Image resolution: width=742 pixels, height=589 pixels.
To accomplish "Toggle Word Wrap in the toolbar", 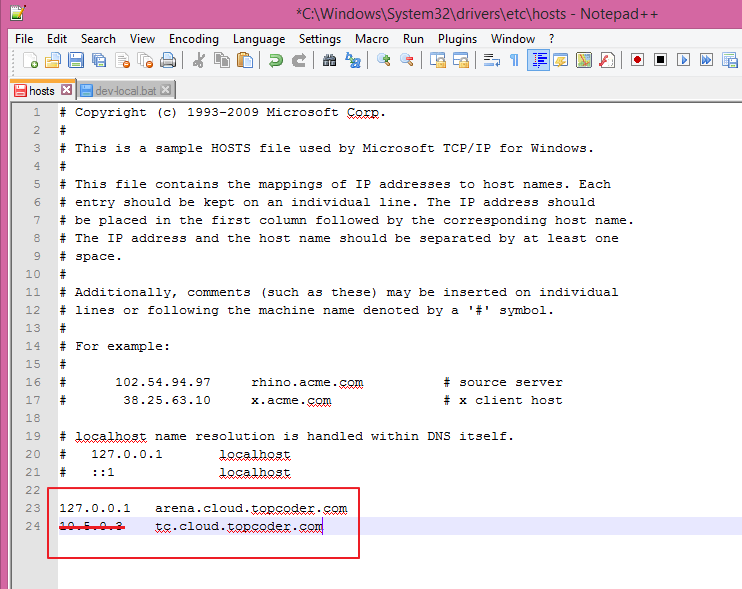I will point(491,60).
